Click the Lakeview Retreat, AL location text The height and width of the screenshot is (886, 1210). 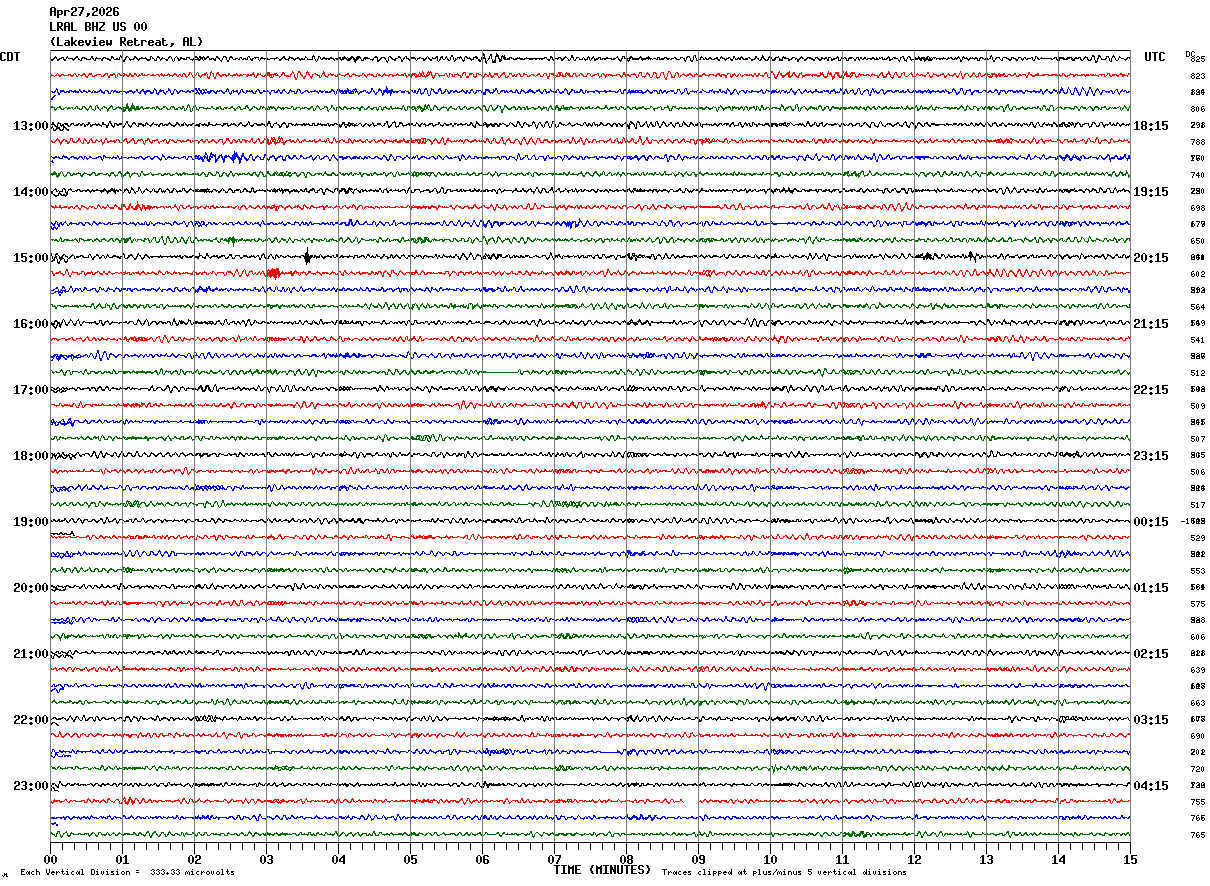[x=126, y=42]
